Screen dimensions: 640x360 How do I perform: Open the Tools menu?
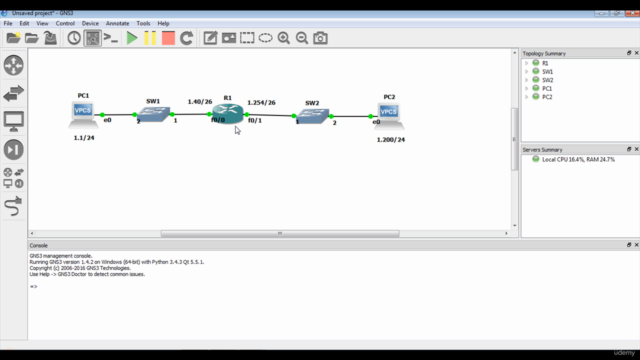143,23
